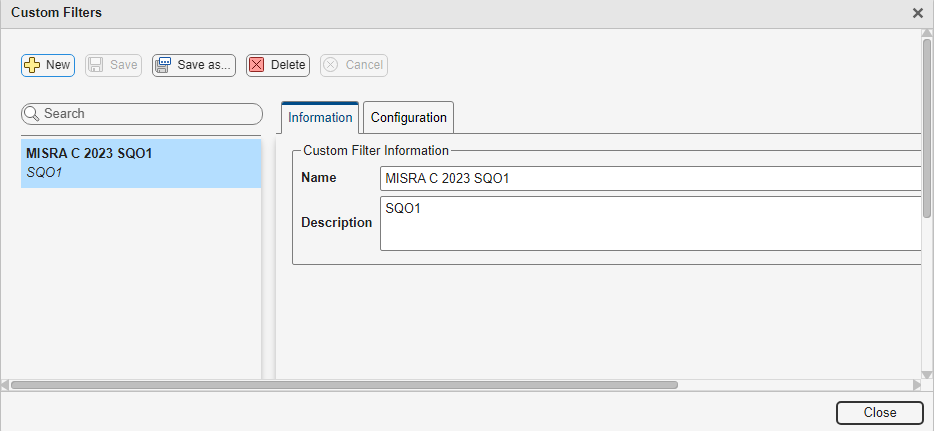Click the Save as... button
This screenshot has height=431, width=934.
point(194,65)
